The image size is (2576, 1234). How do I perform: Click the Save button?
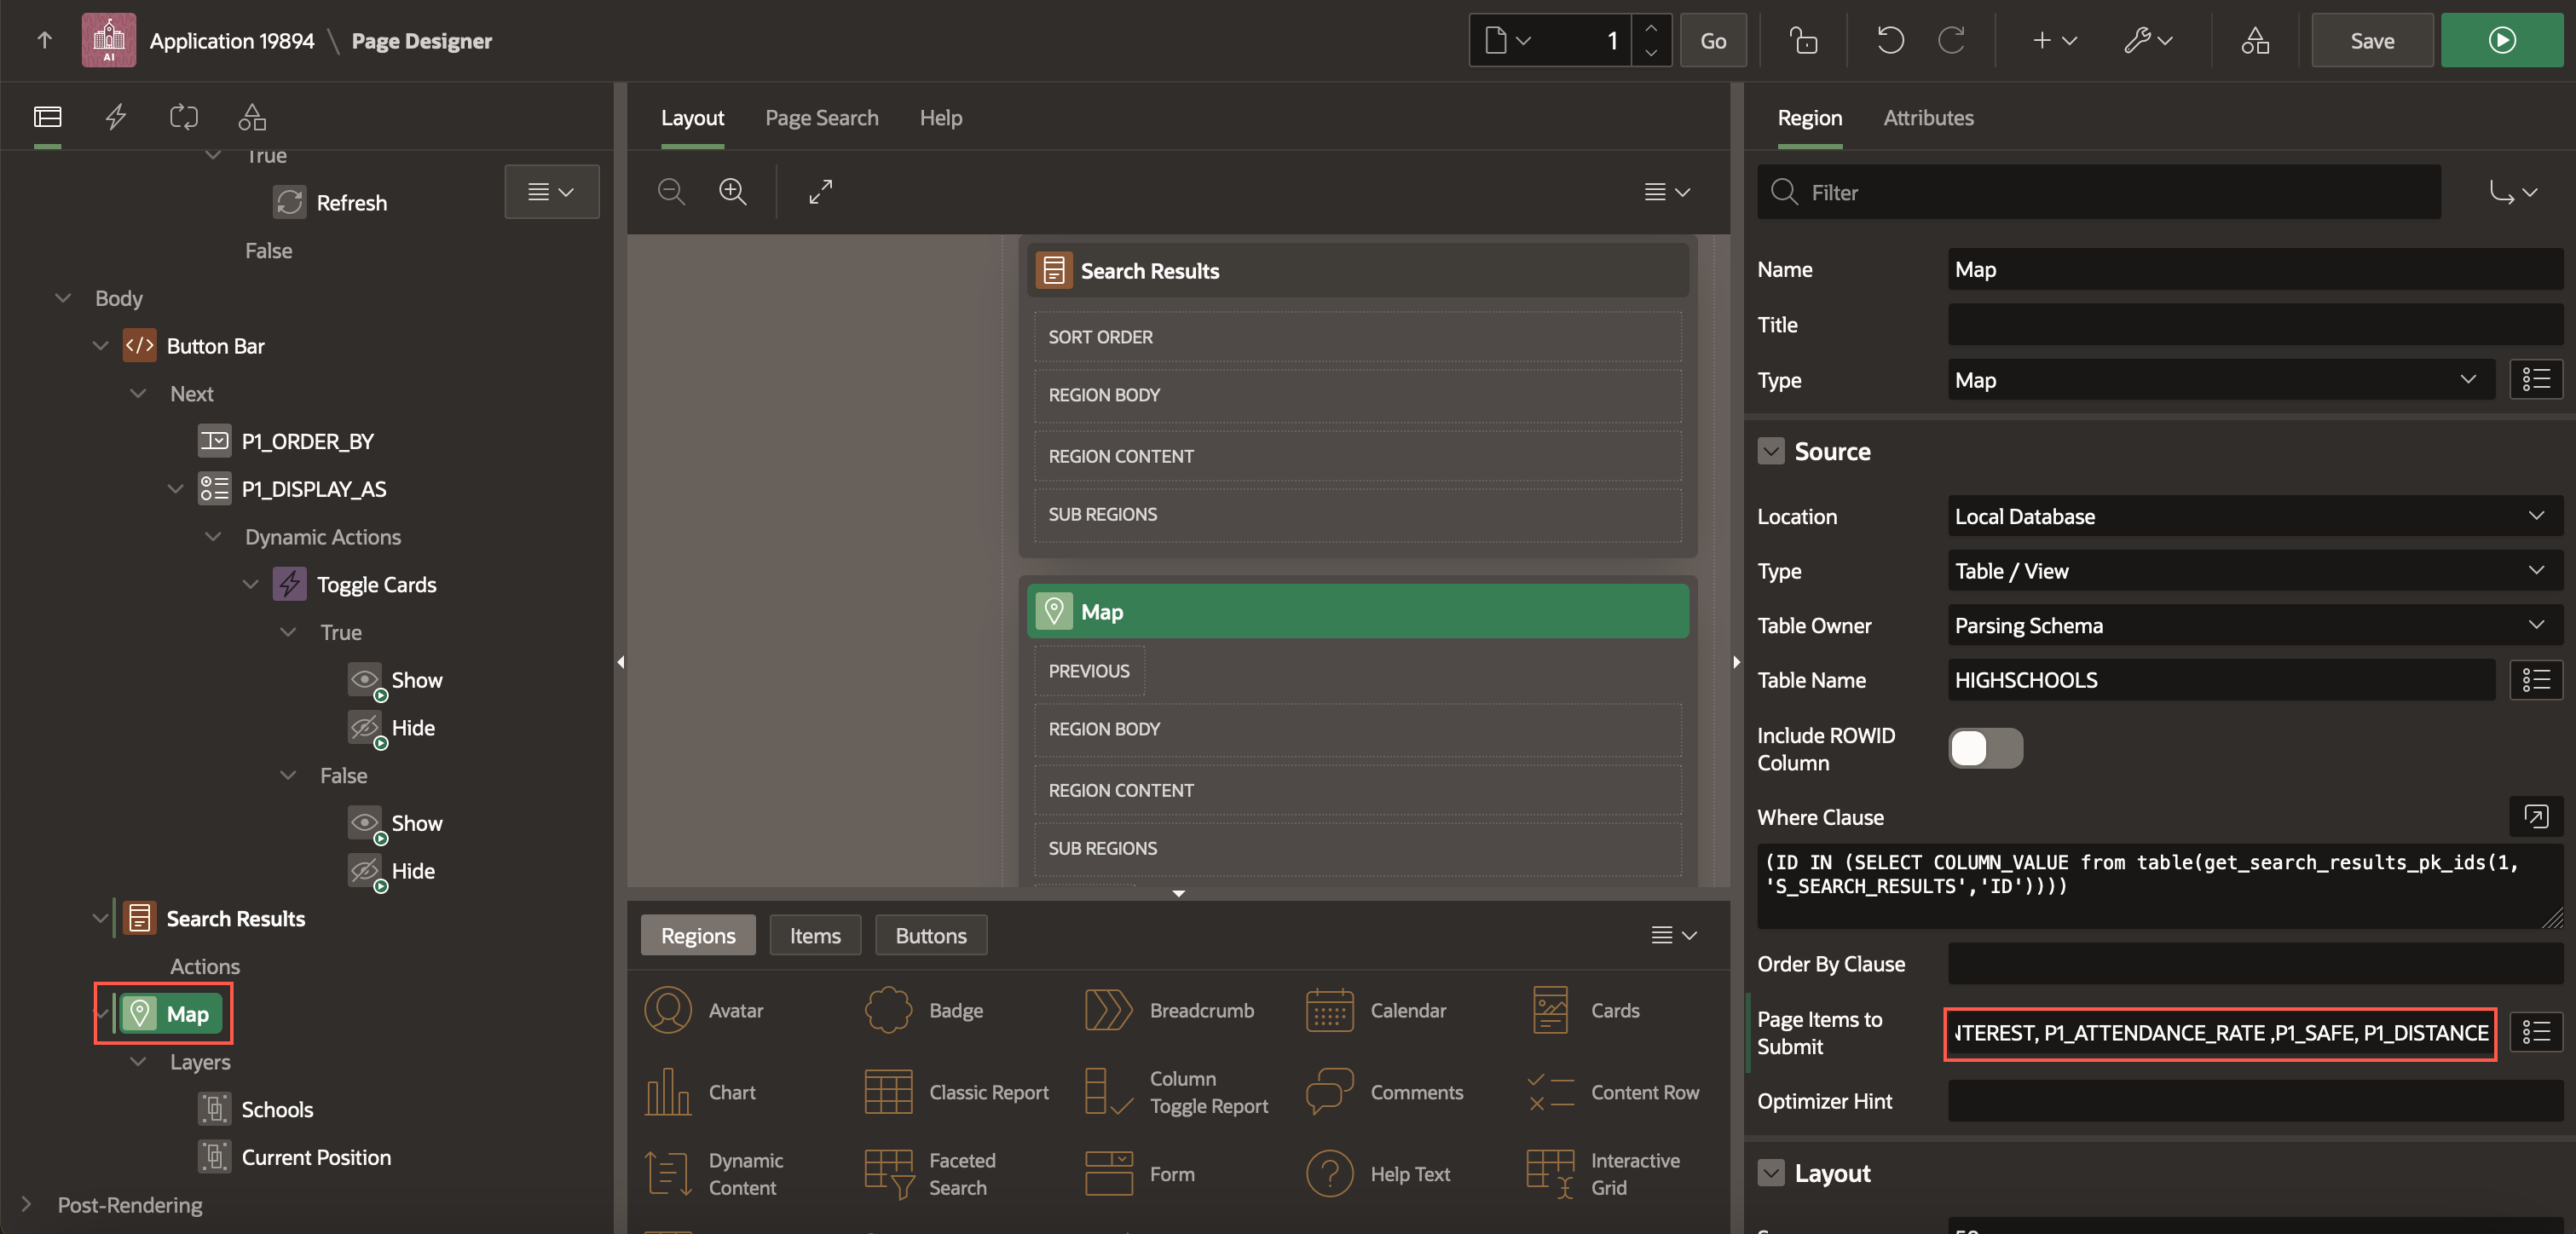pos(2372,40)
